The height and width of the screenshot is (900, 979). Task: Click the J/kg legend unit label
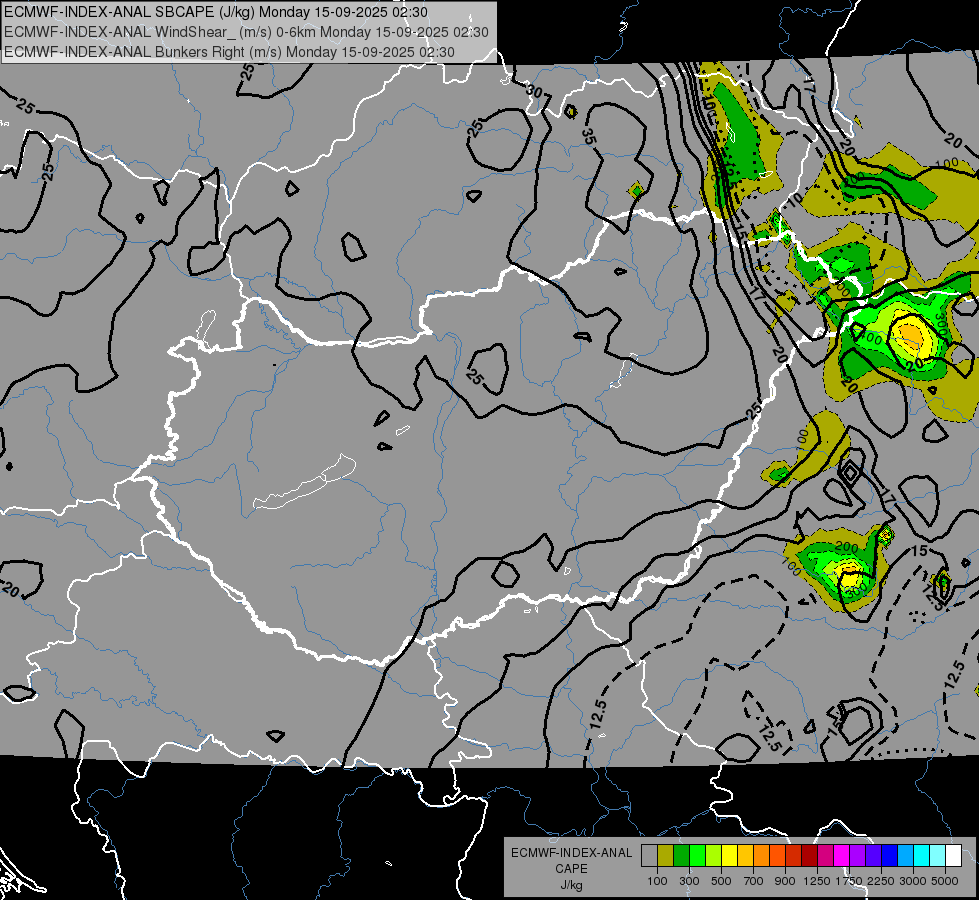coord(571,885)
